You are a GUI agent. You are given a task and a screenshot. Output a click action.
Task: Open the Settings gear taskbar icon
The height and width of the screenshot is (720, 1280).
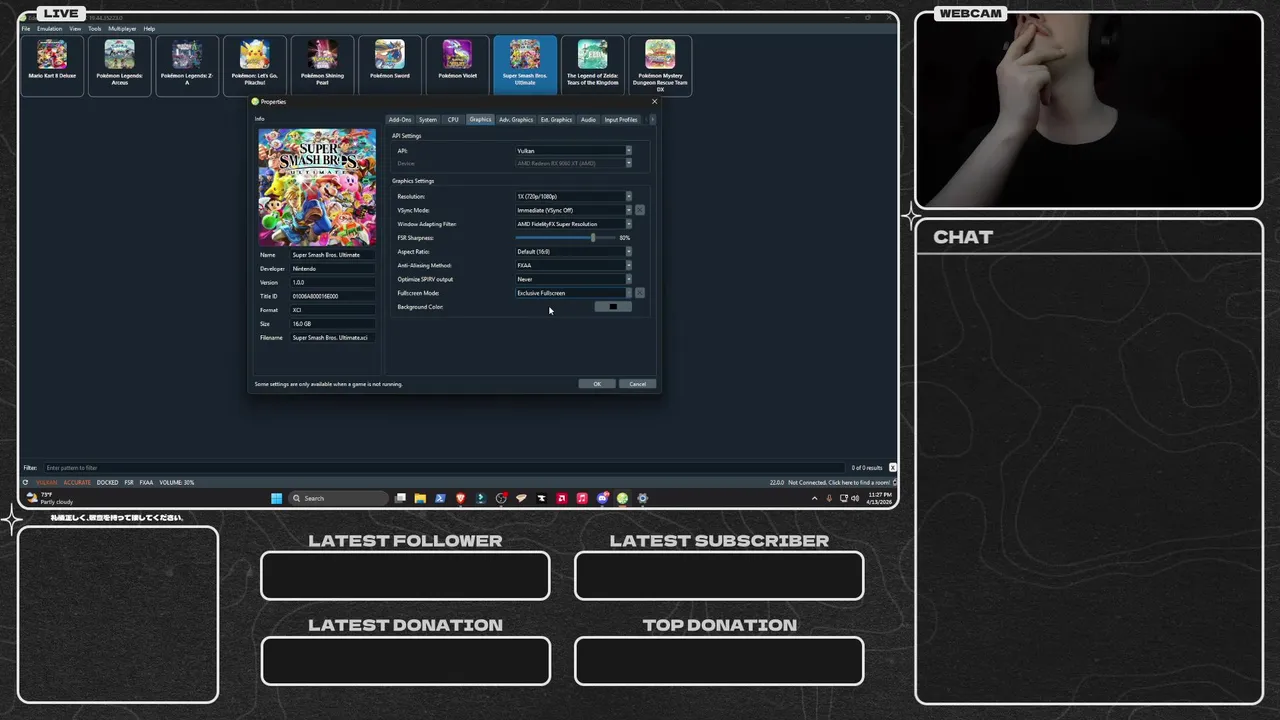(x=642, y=498)
